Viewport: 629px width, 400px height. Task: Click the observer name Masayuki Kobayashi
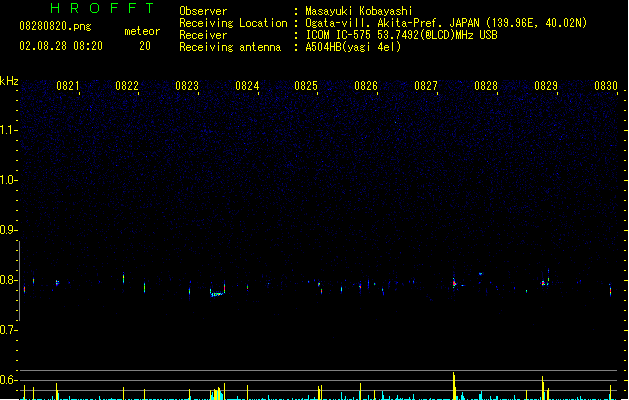coord(359,11)
